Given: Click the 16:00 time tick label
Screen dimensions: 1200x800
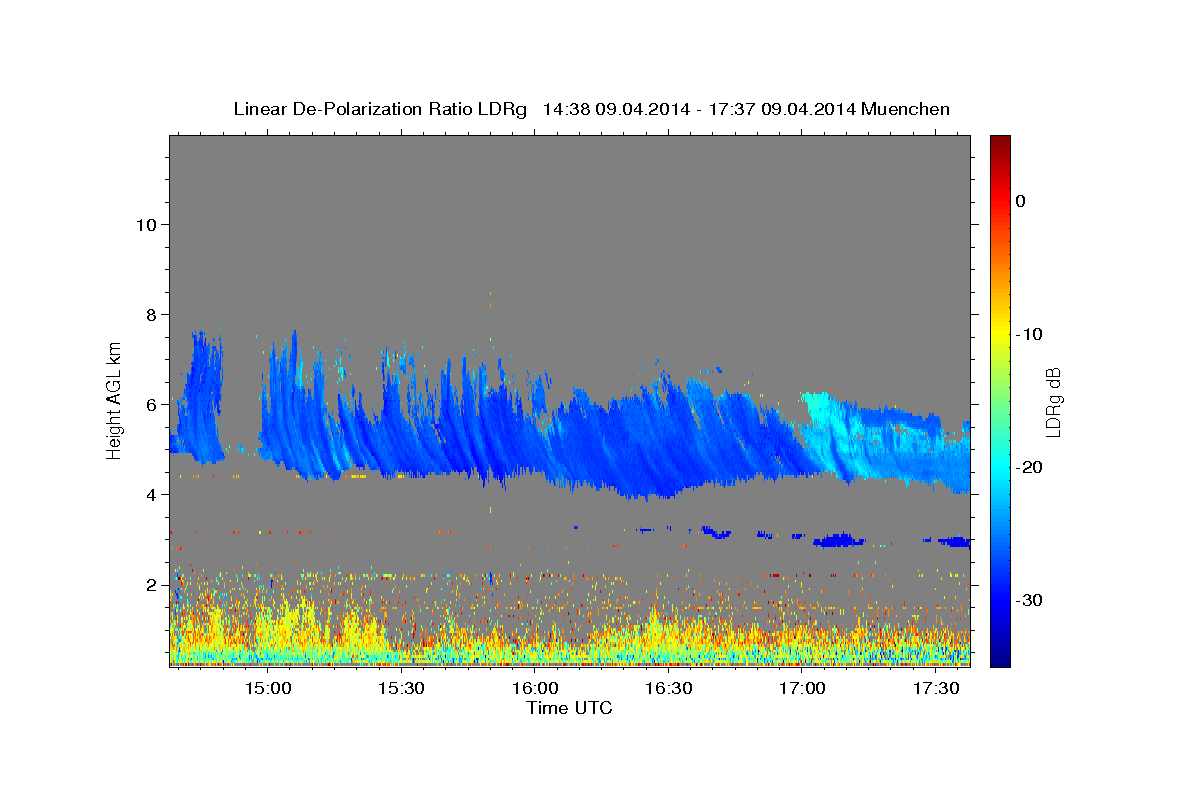Looking at the screenshot, I should [x=535, y=688].
